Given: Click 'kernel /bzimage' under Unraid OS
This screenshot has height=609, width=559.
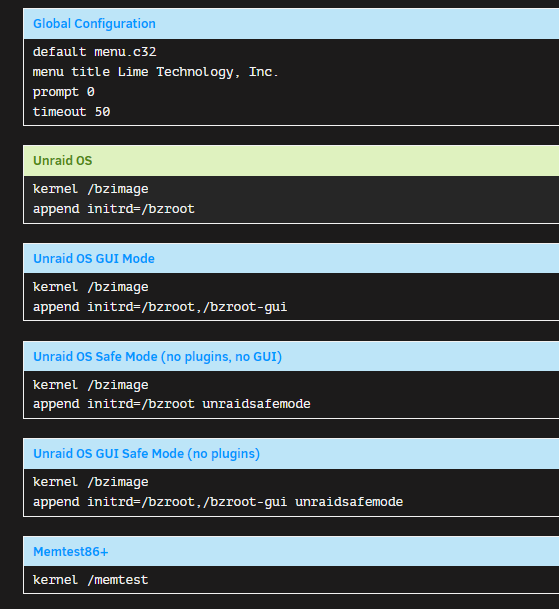Looking at the screenshot, I should pyautogui.click(x=91, y=189).
